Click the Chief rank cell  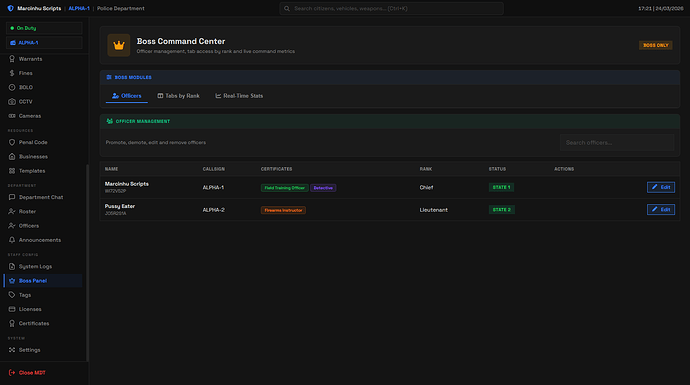tap(426, 187)
